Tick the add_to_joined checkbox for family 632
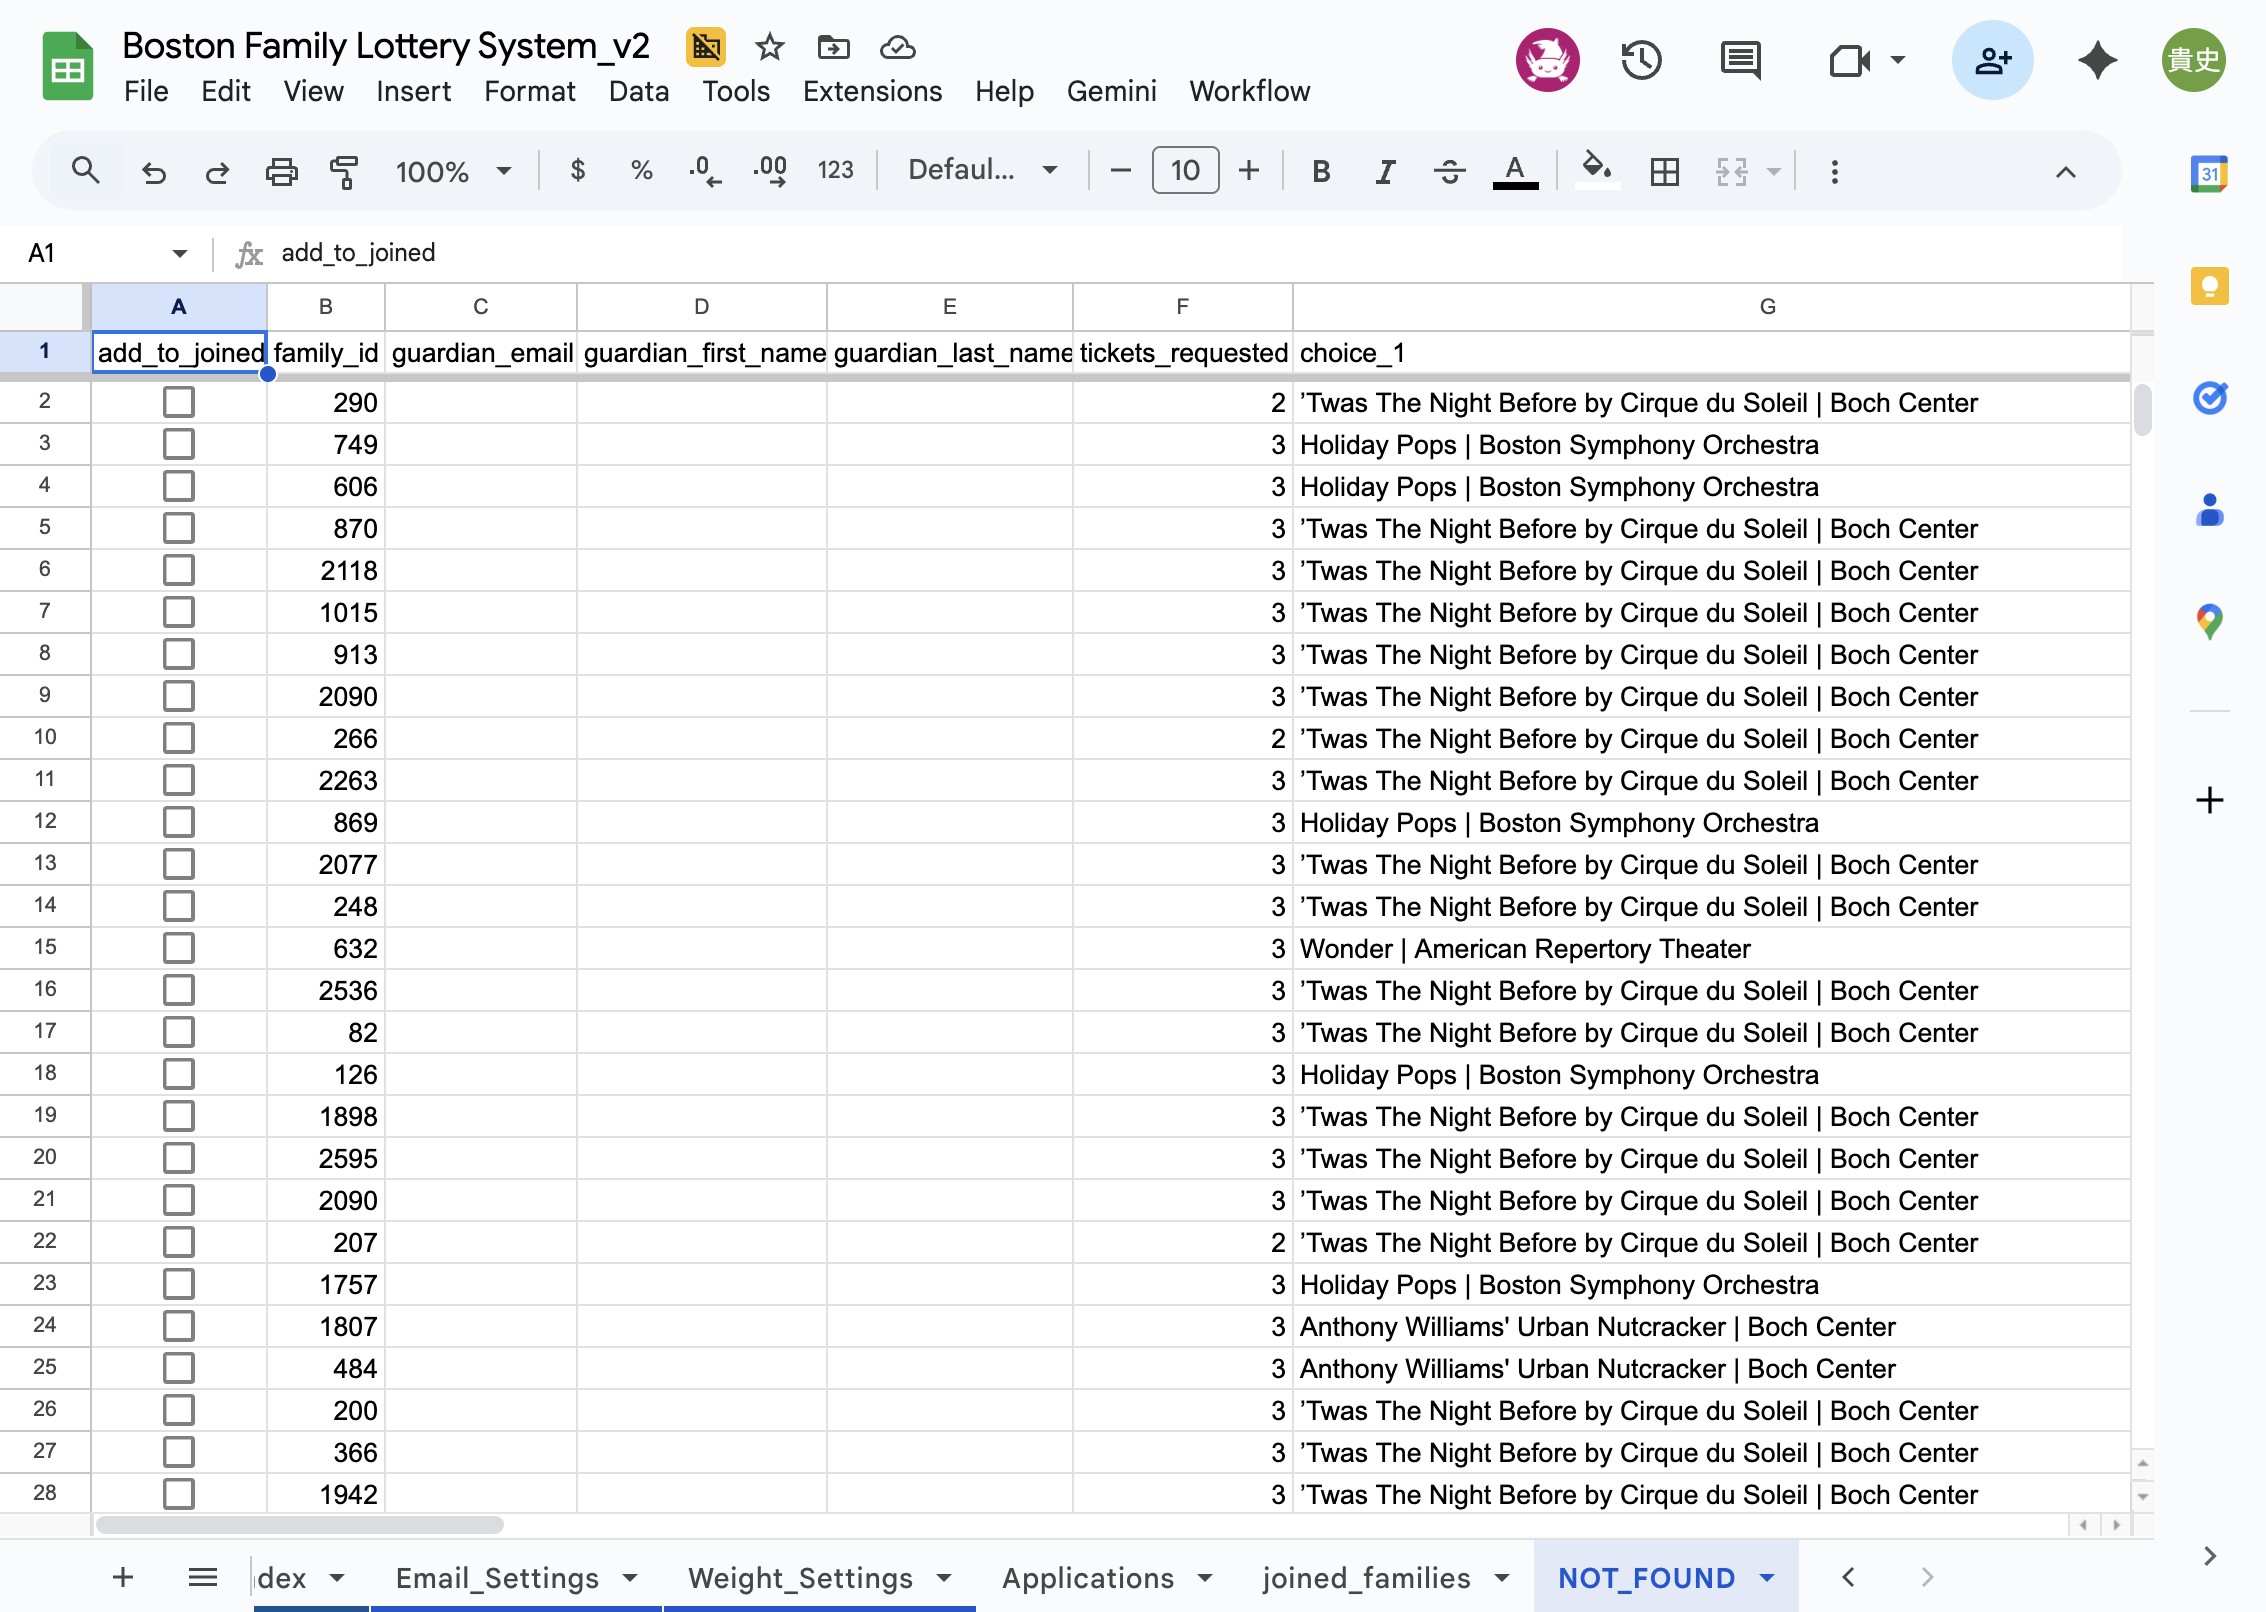 coord(179,948)
